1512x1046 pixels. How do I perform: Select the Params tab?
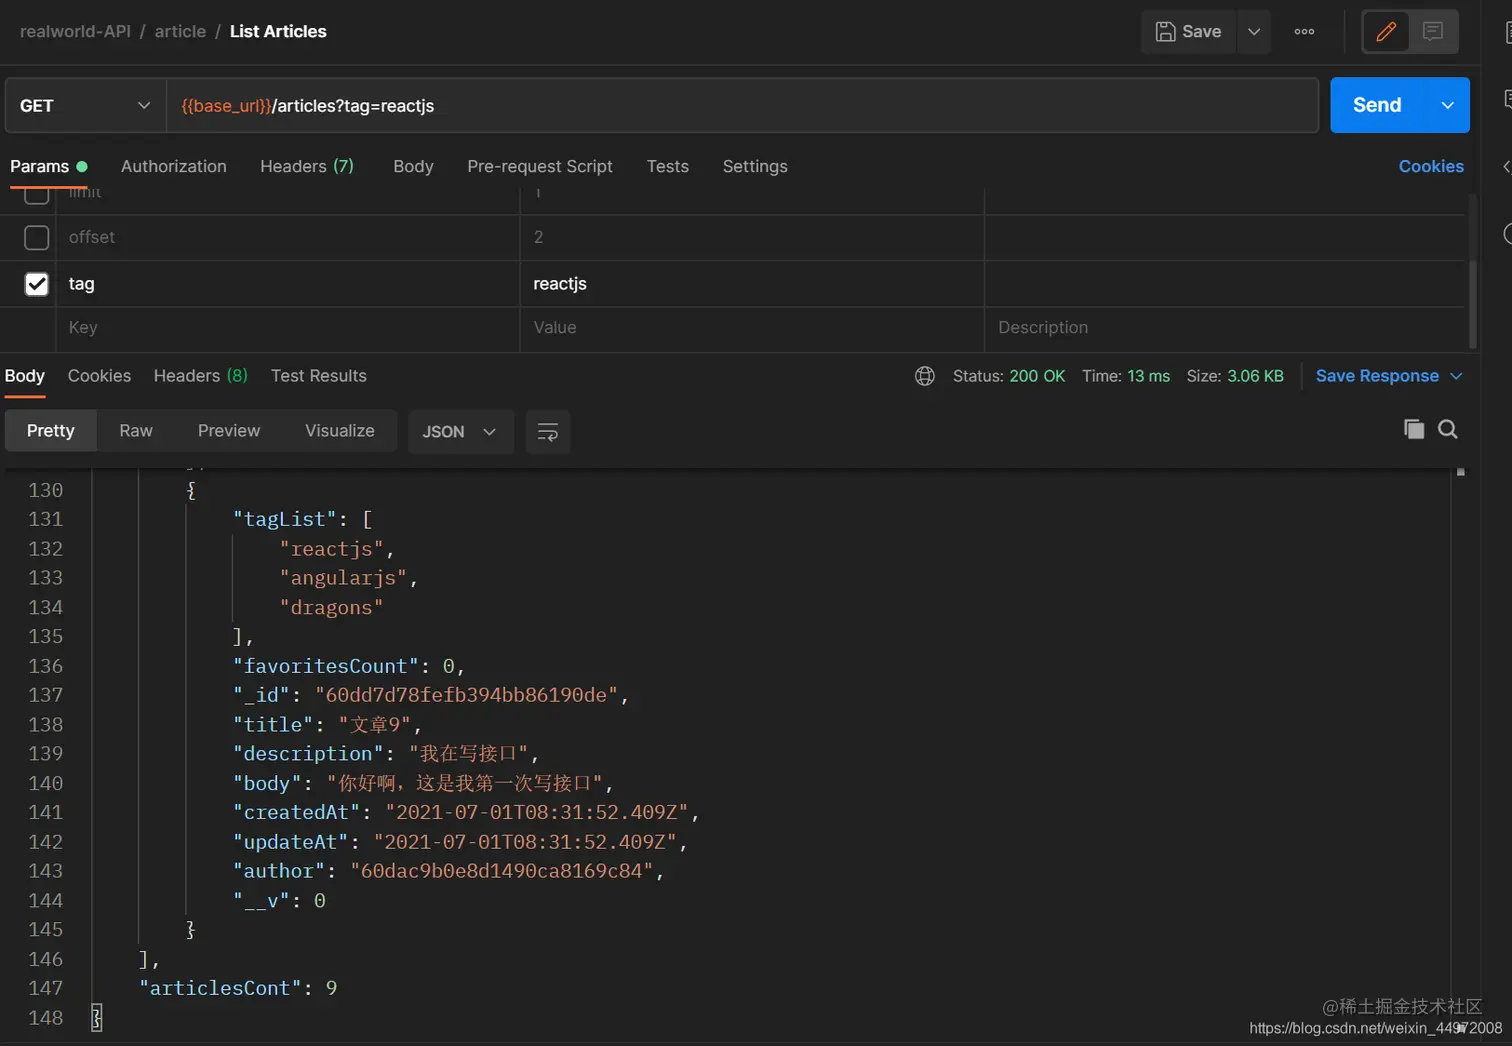tap(48, 166)
